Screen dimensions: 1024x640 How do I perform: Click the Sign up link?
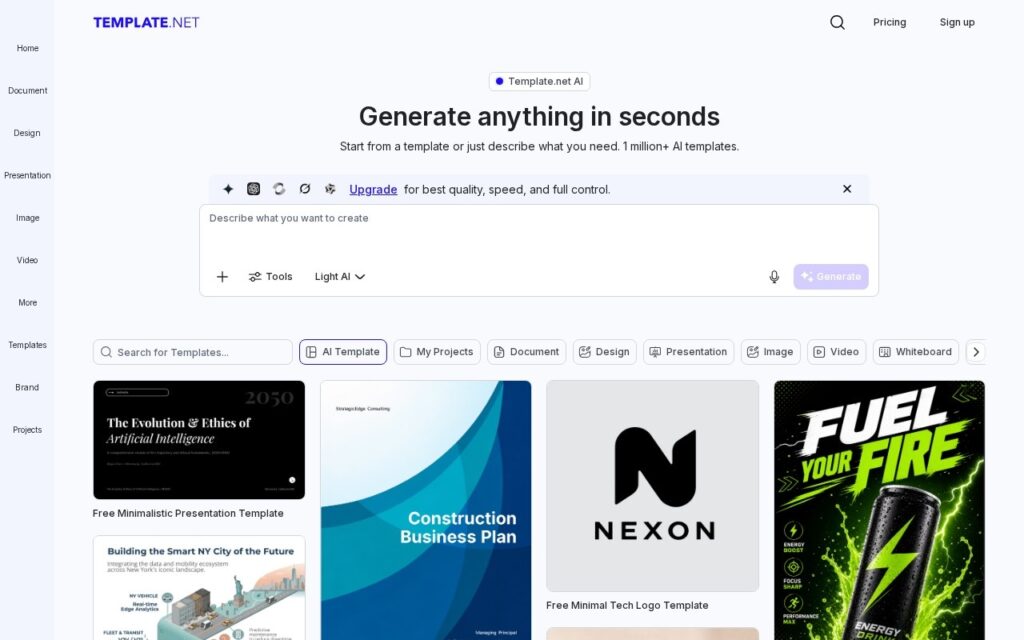[957, 22]
